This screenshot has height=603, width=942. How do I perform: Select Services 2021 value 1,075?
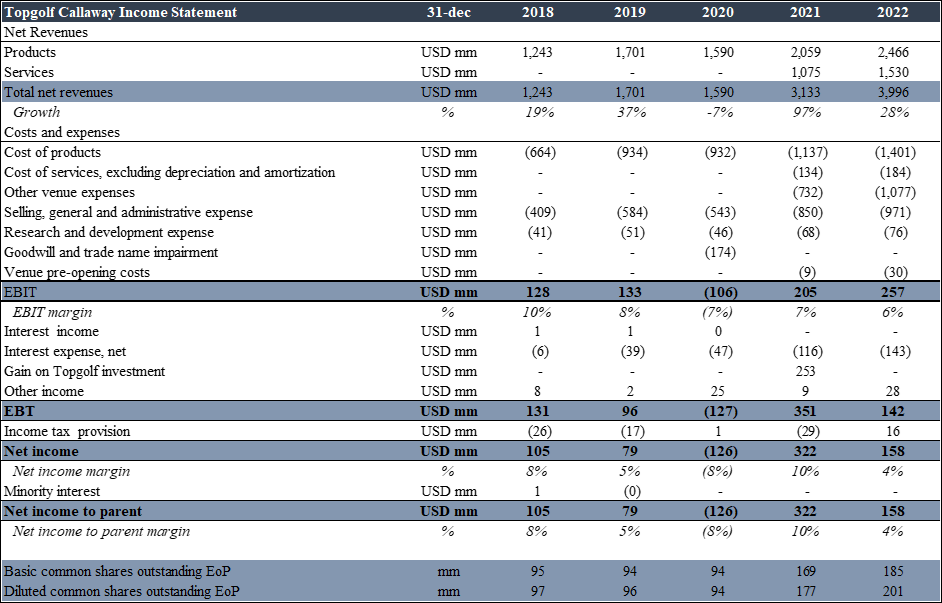(x=805, y=72)
